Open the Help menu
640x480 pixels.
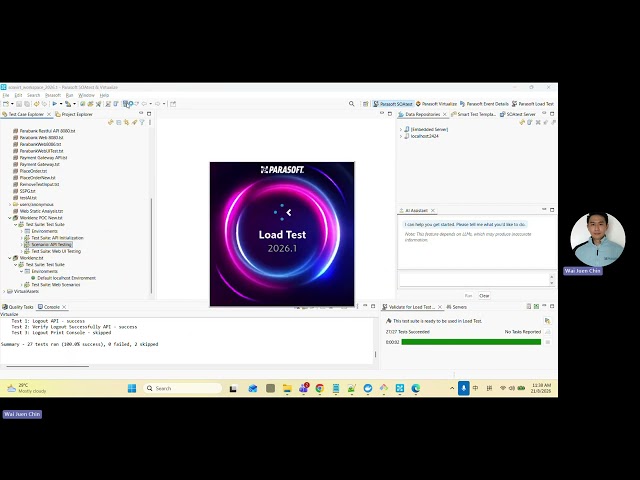click(104, 95)
